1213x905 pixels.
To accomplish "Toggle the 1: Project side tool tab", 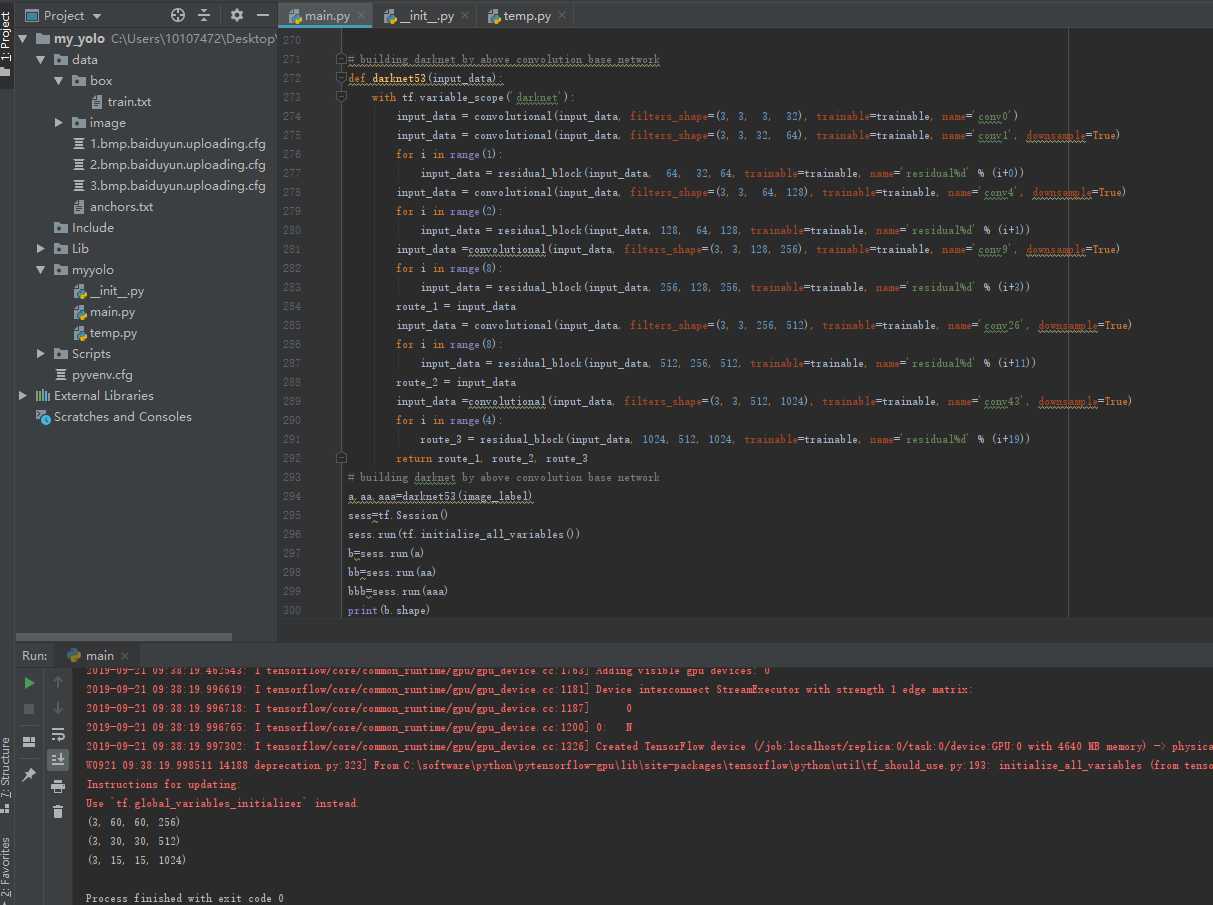I will pyautogui.click(x=6, y=44).
